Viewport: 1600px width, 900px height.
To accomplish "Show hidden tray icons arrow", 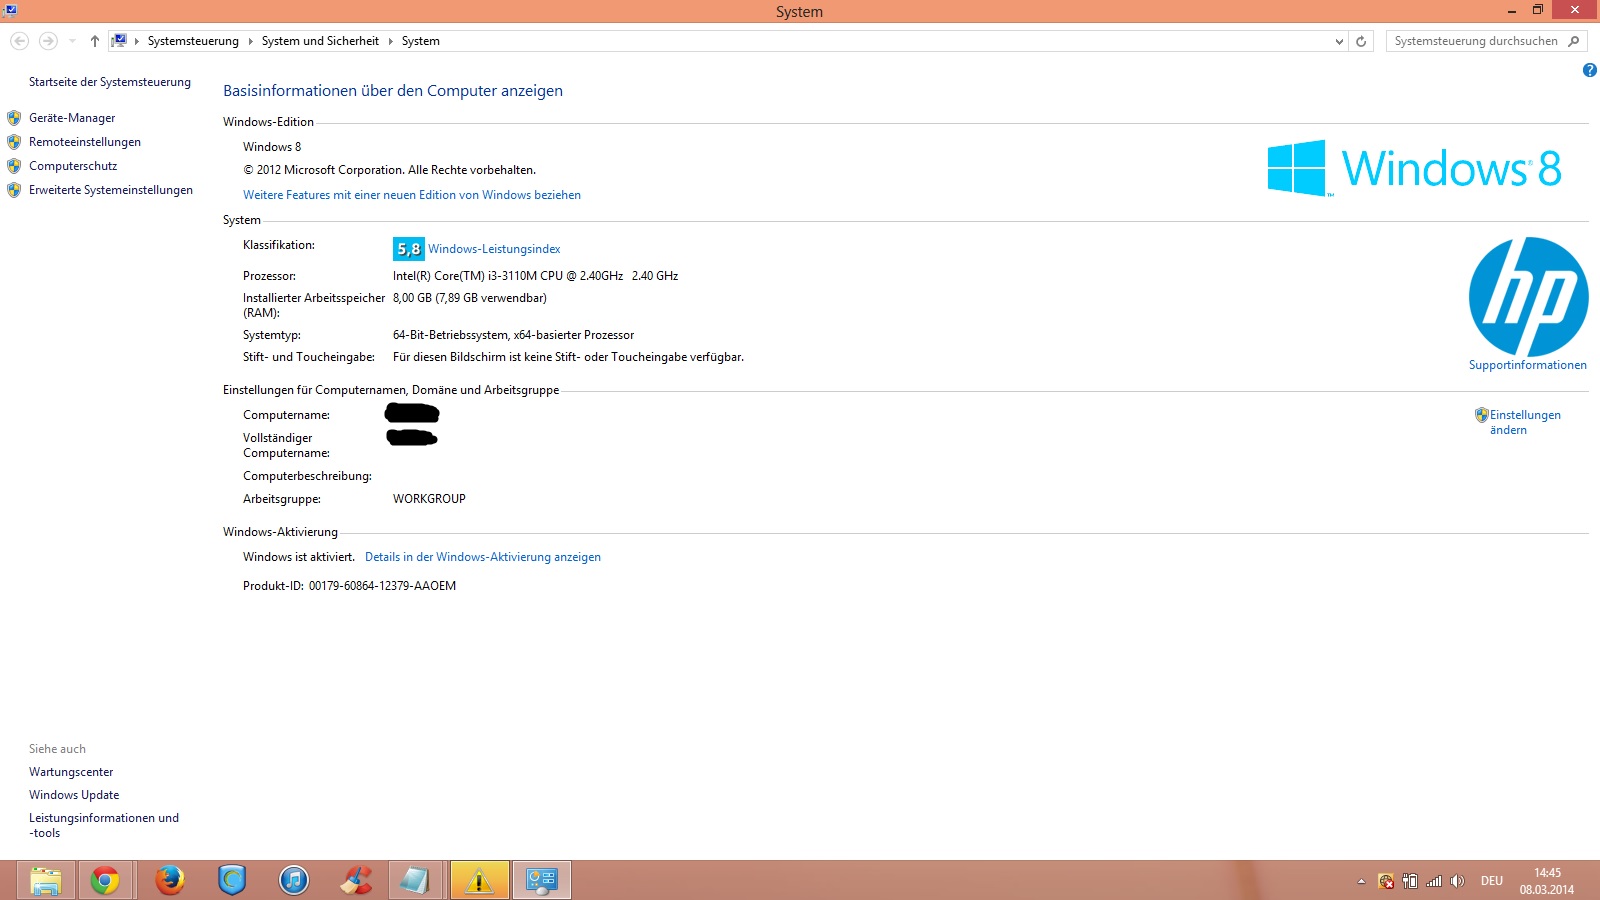I will coord(1361,881).
